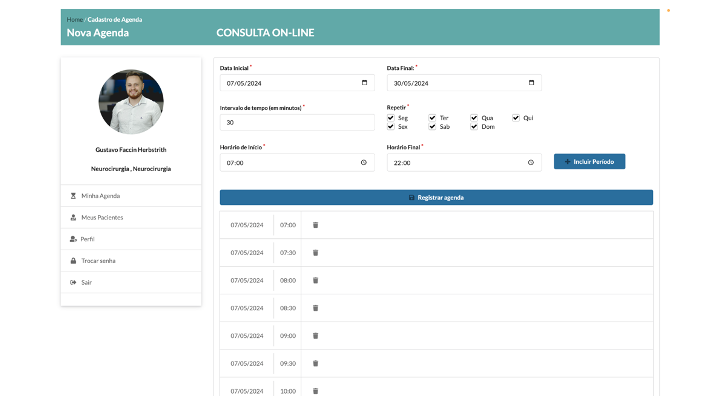
Task: Open calendar picker icon in Data Inicial
Action: [x=364, y=83]
